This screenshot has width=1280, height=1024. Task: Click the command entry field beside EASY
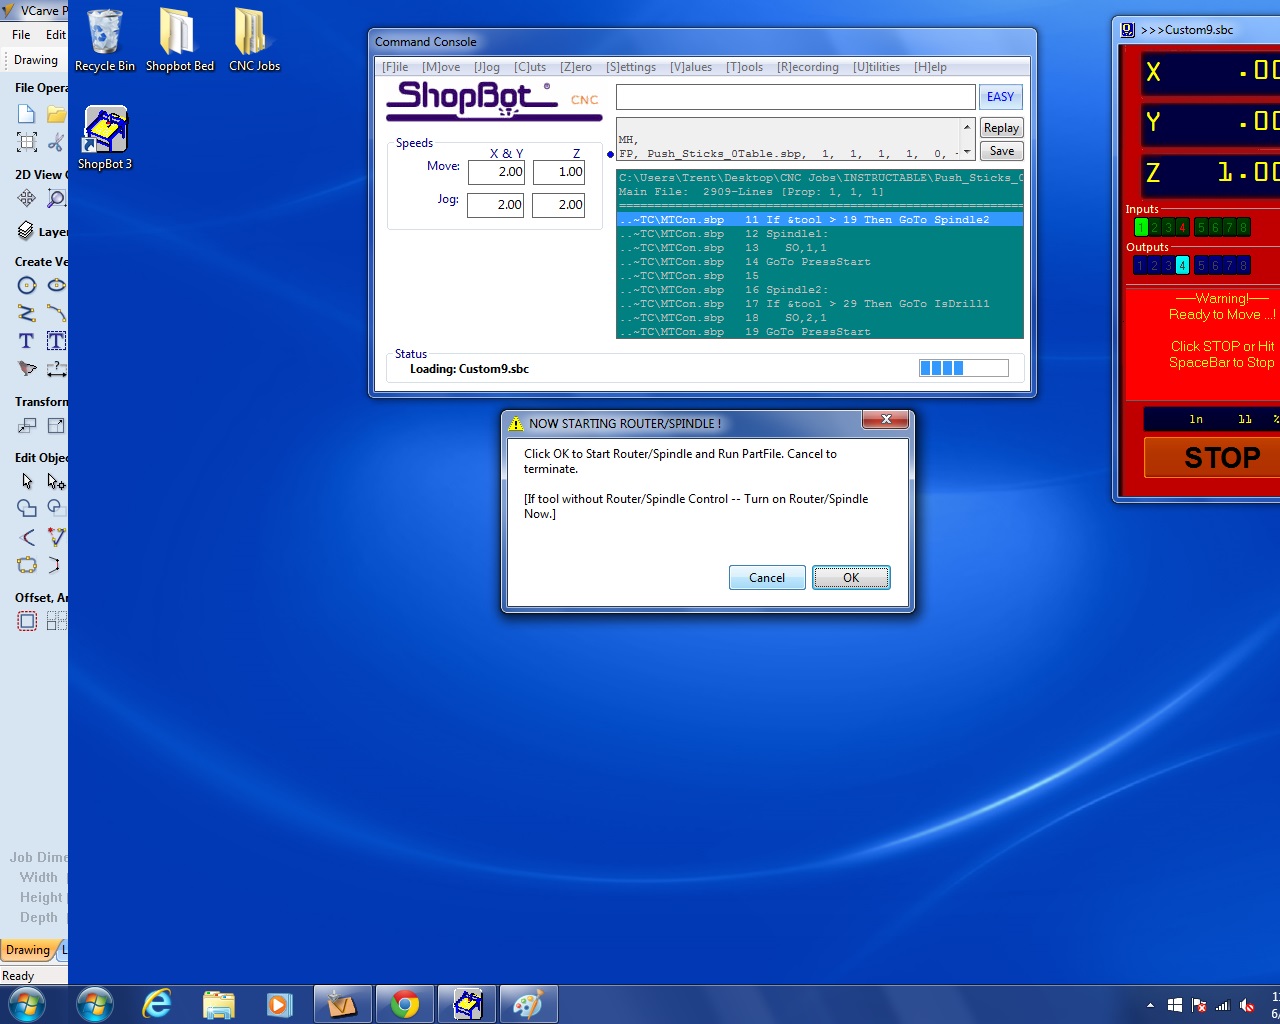click(x=795, y=97)
